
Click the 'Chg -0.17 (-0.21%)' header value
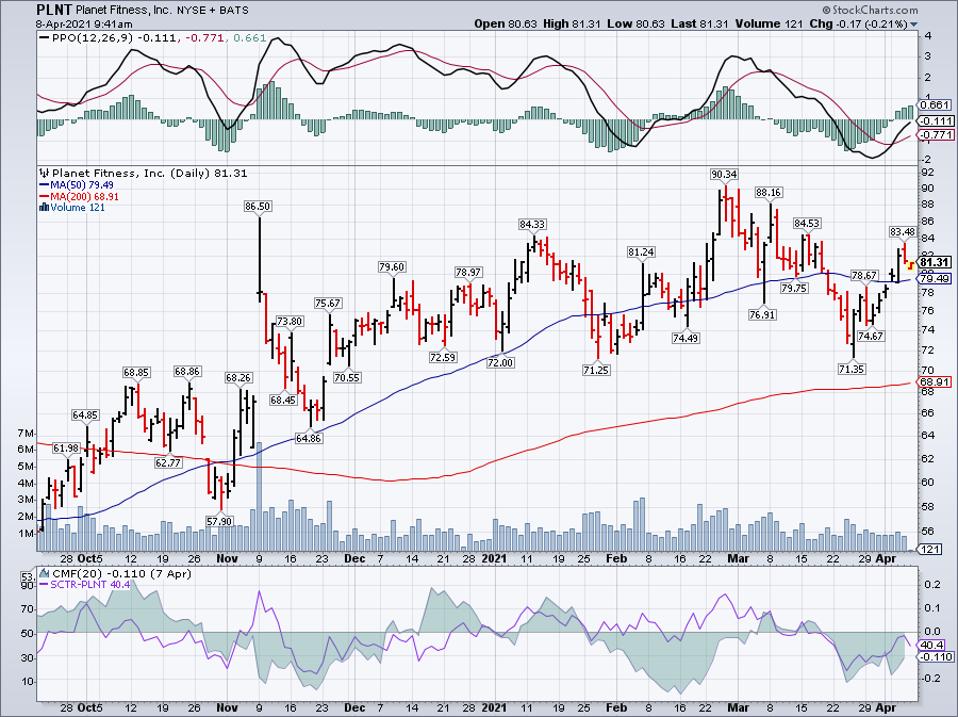click(x=858, y=24)
